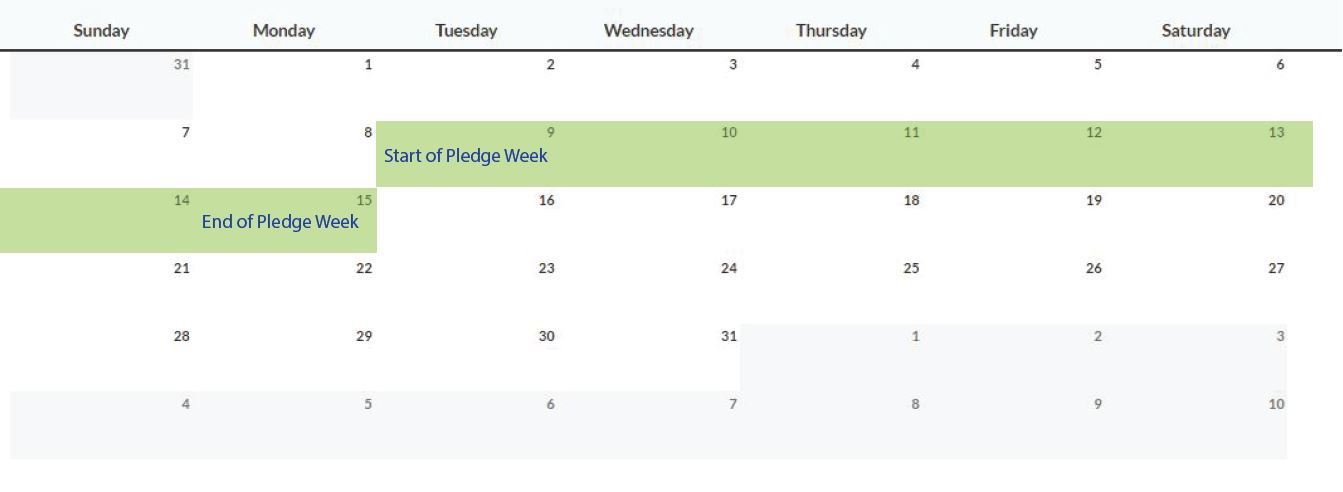Select the Sunday column header
The image size is (1343, 492).
point(101,30)
